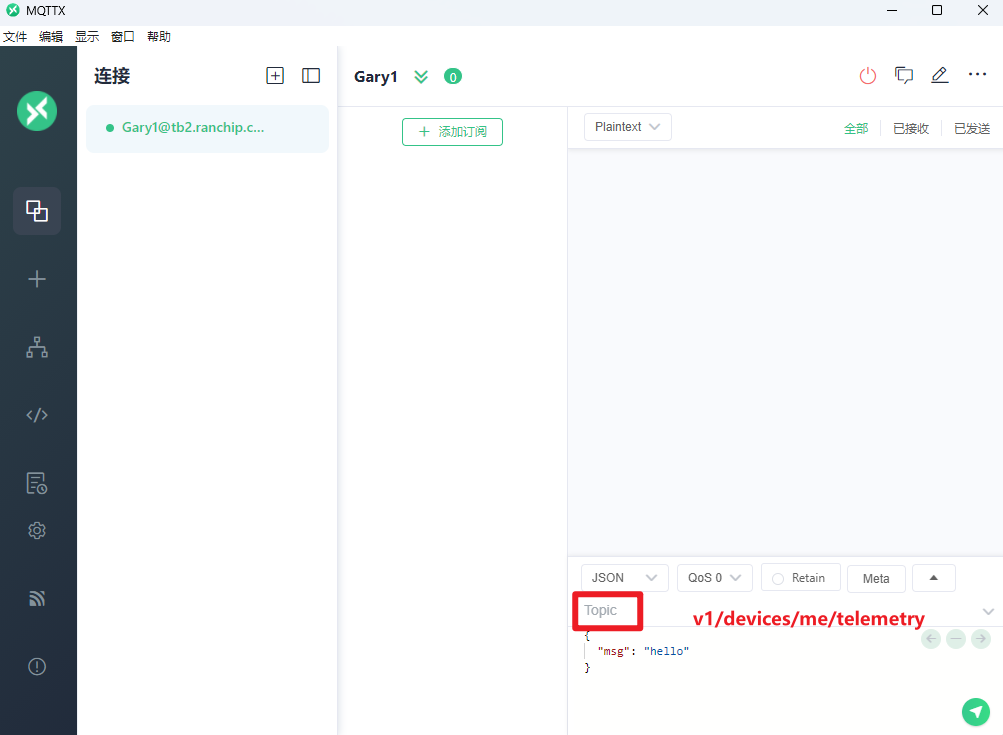Disconnect using the red power icon

point(867,75)
